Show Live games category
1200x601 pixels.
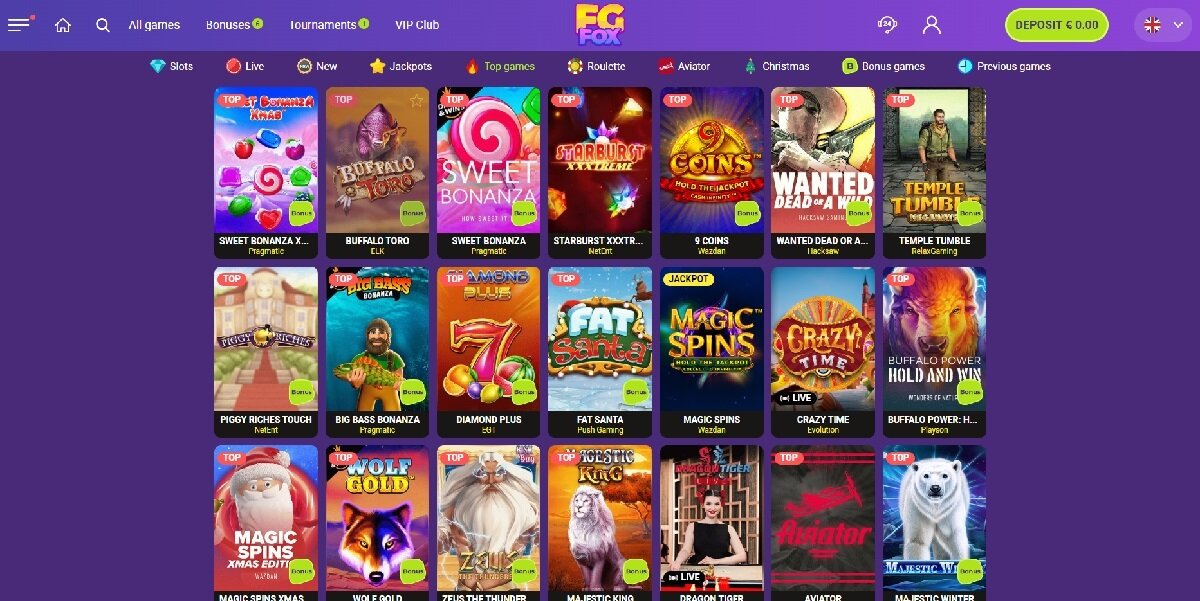(x=245, y=66)
